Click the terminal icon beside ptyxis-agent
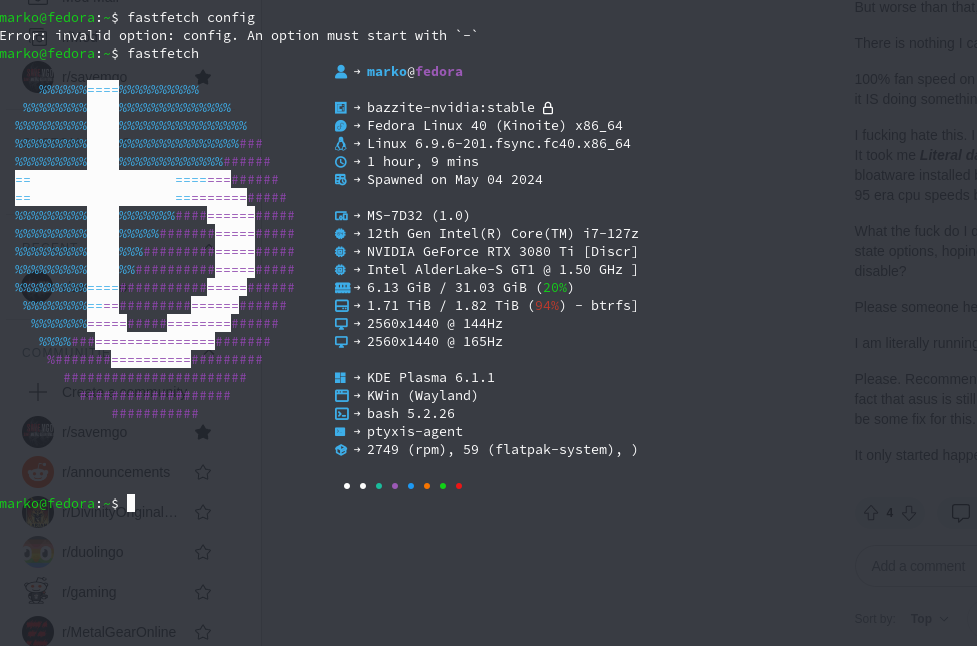The image size is (977, 647). point(340,432)
